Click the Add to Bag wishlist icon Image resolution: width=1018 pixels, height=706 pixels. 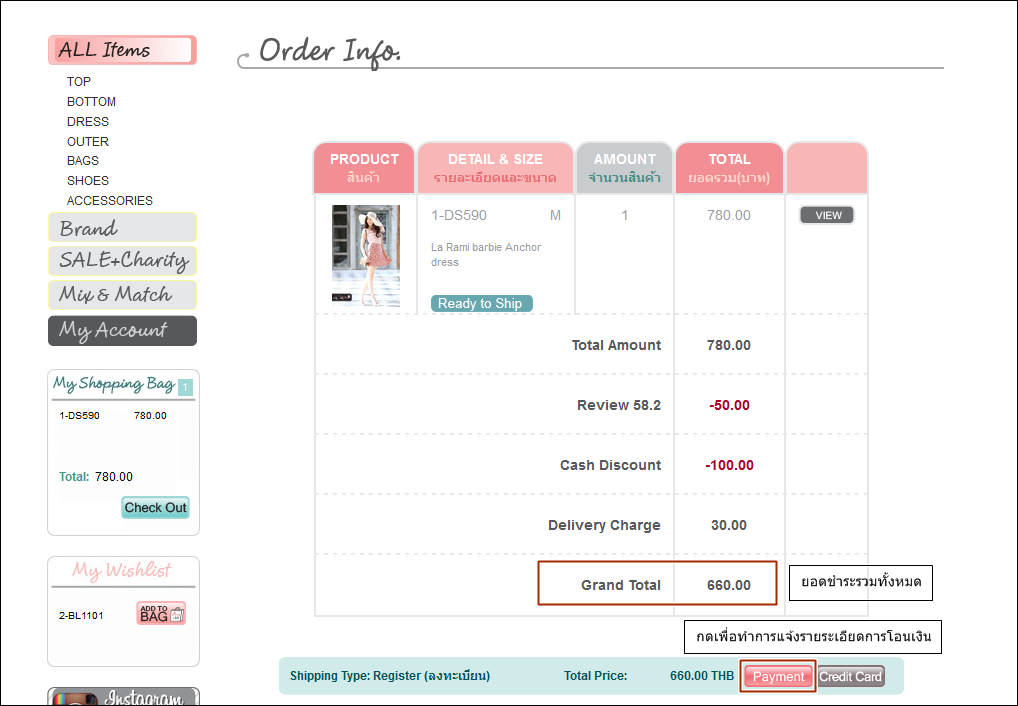161,614
